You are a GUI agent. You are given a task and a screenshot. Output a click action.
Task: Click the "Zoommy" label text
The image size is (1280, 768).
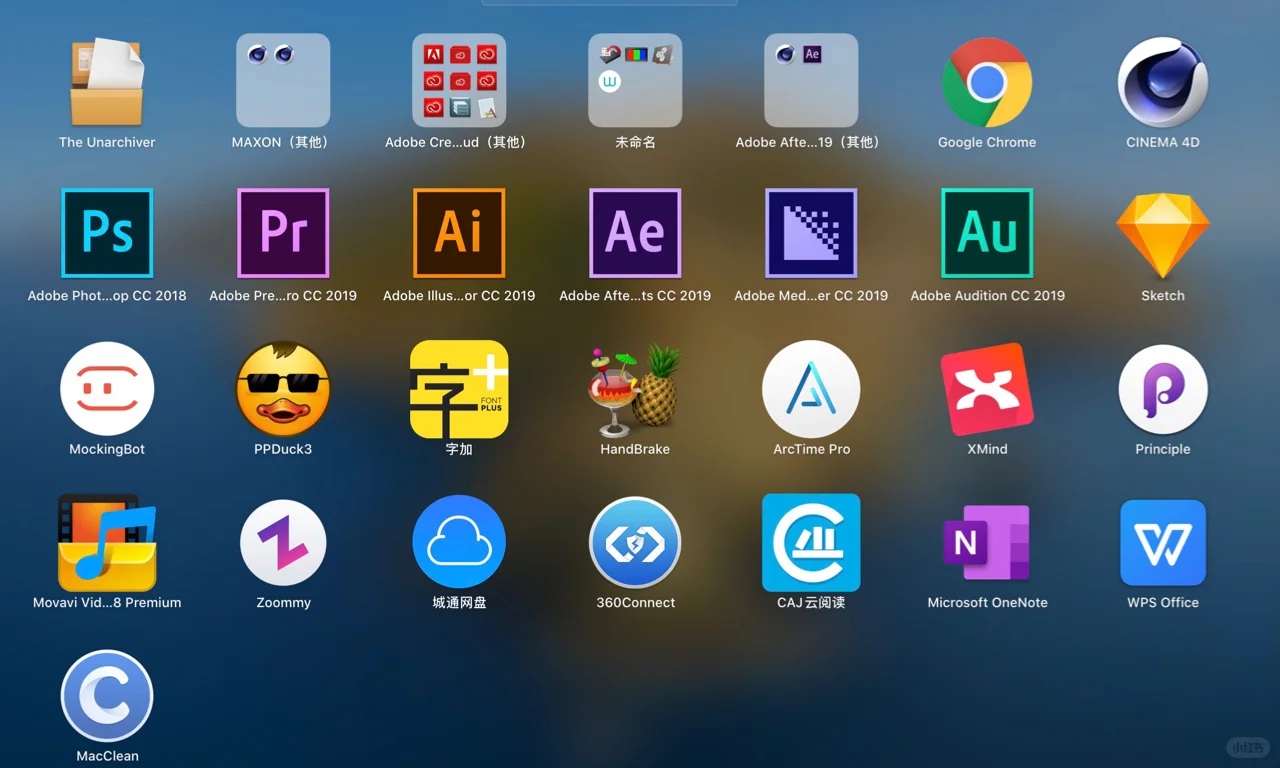(x=283, y=602)
